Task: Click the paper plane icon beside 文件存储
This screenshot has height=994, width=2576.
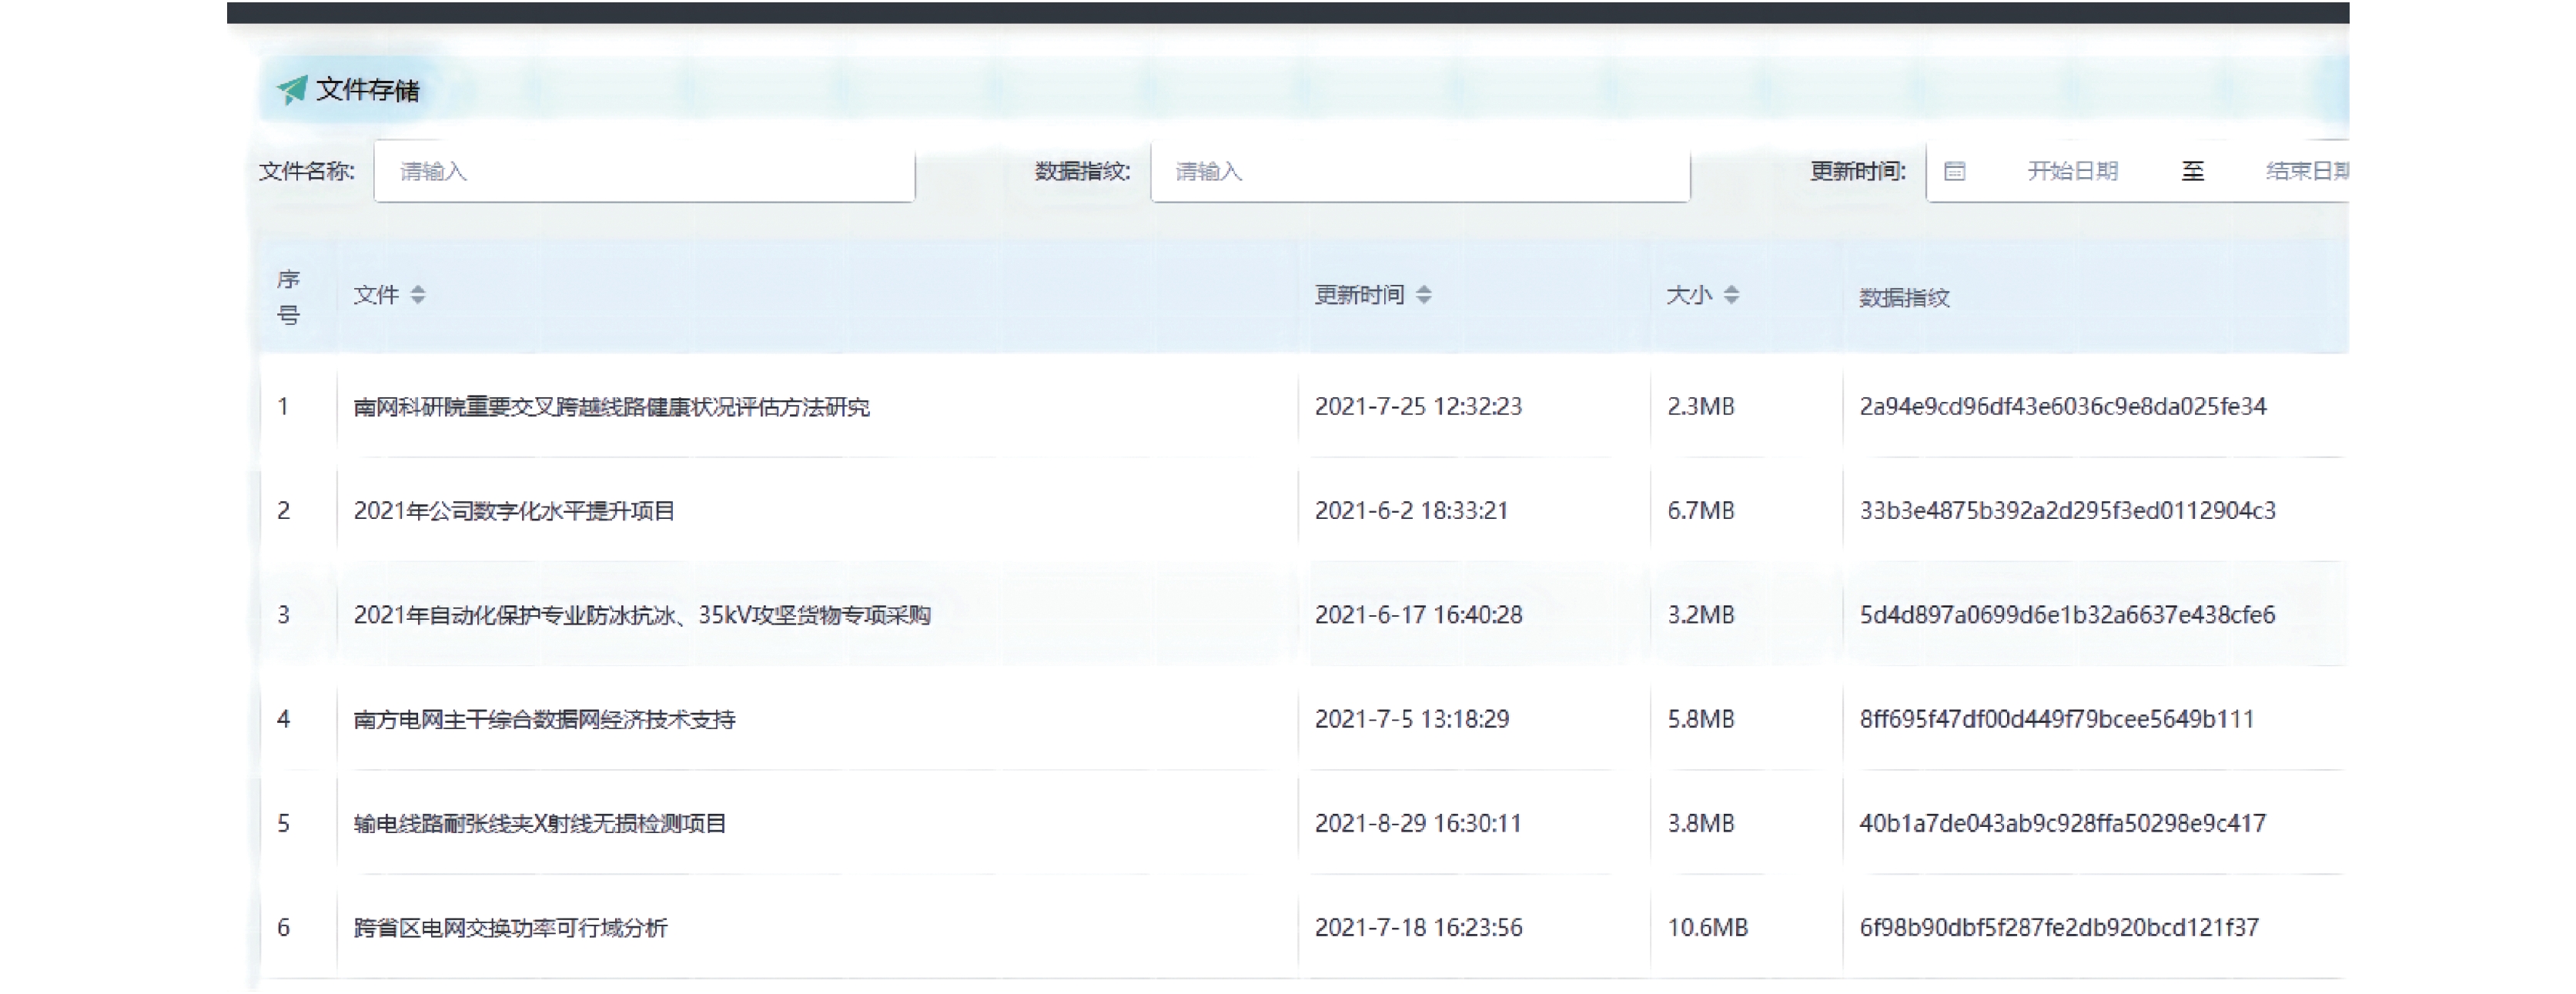Action: coord(292,90)
